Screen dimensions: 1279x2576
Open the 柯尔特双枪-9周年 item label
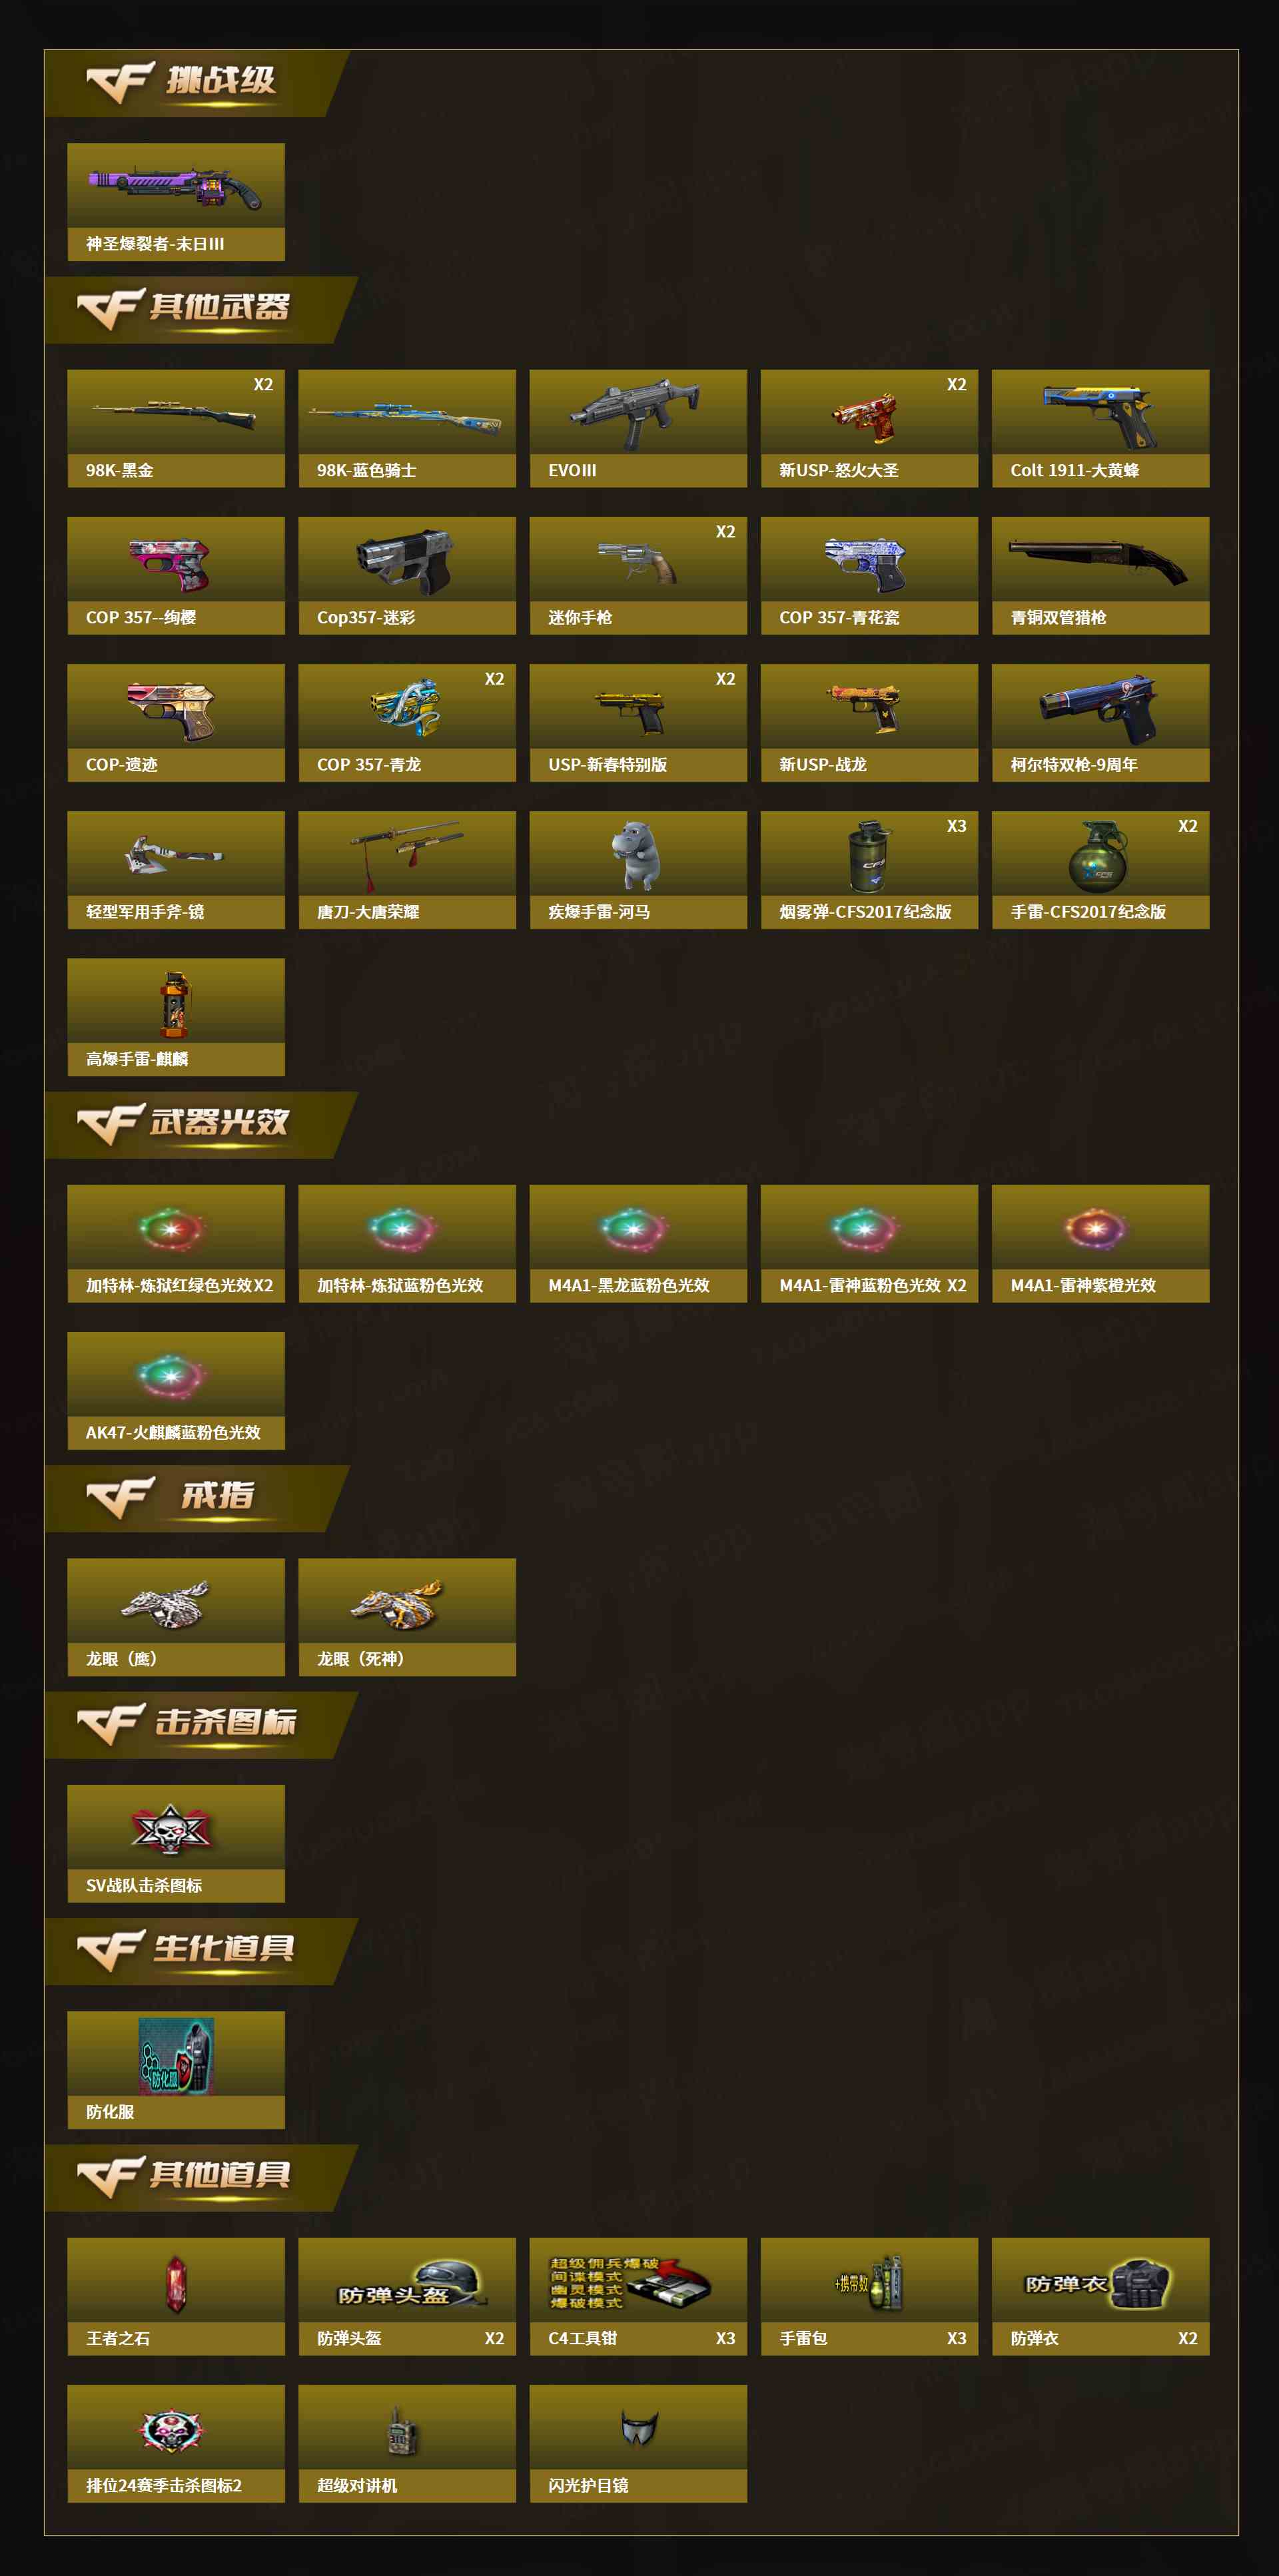pyautogui.click(x=1073, y=764)
